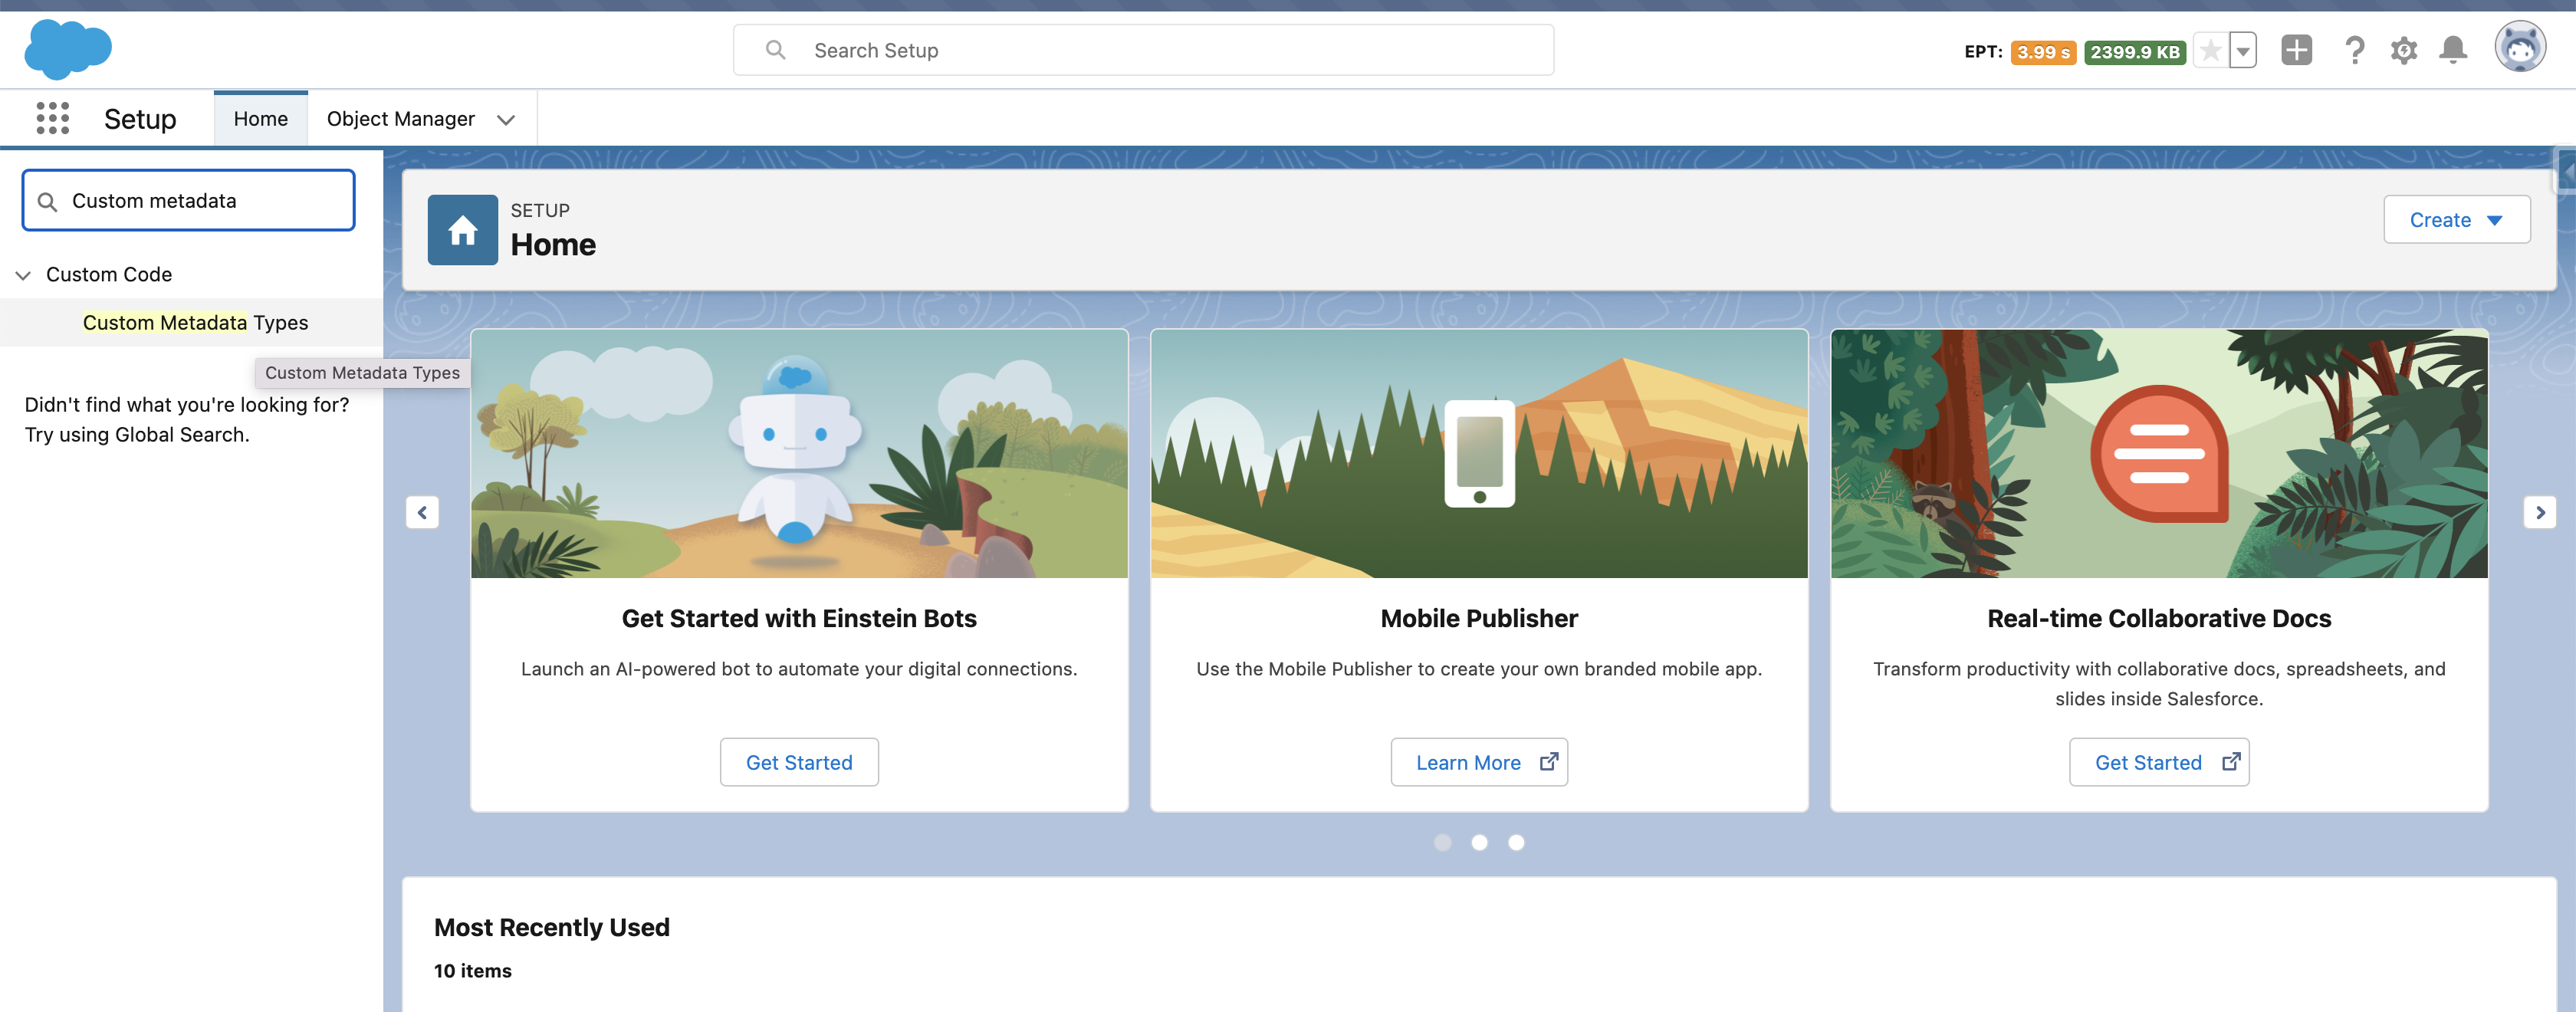2576x1012 pixels.
Task: Click the Salesforce cloud logo
Action: coord(68,49)
